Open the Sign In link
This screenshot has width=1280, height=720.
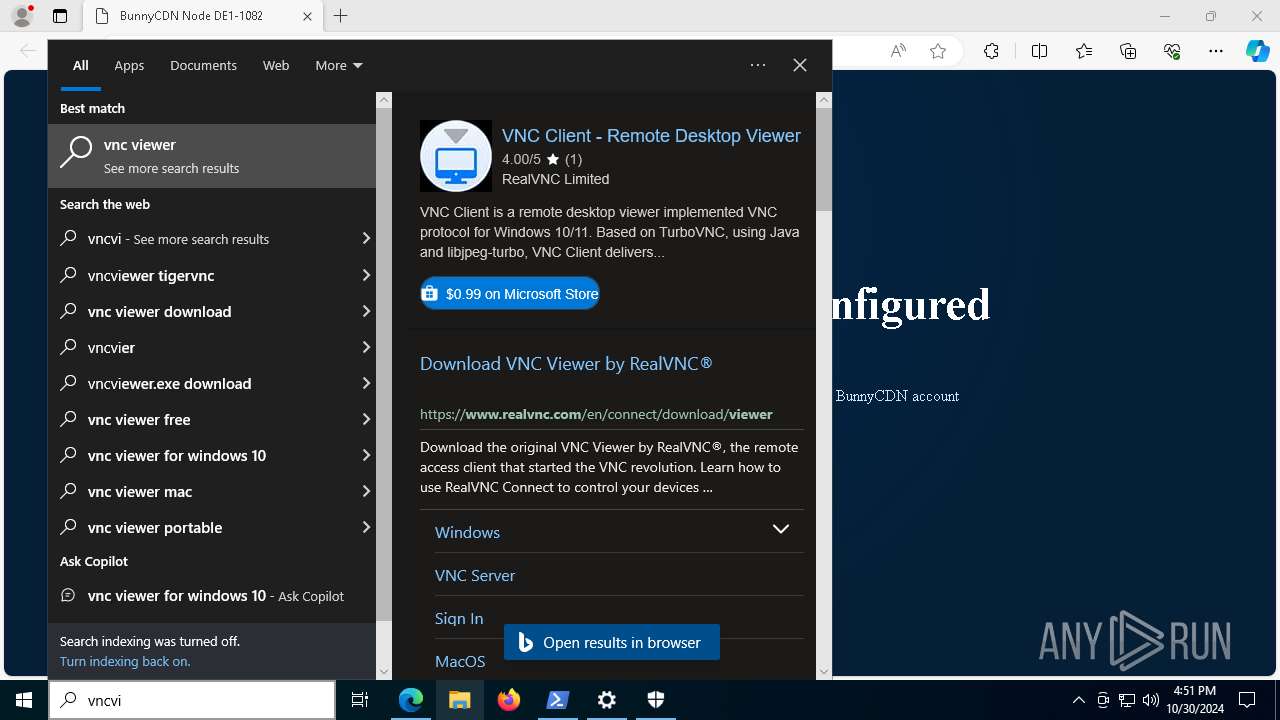coord(459,618)
